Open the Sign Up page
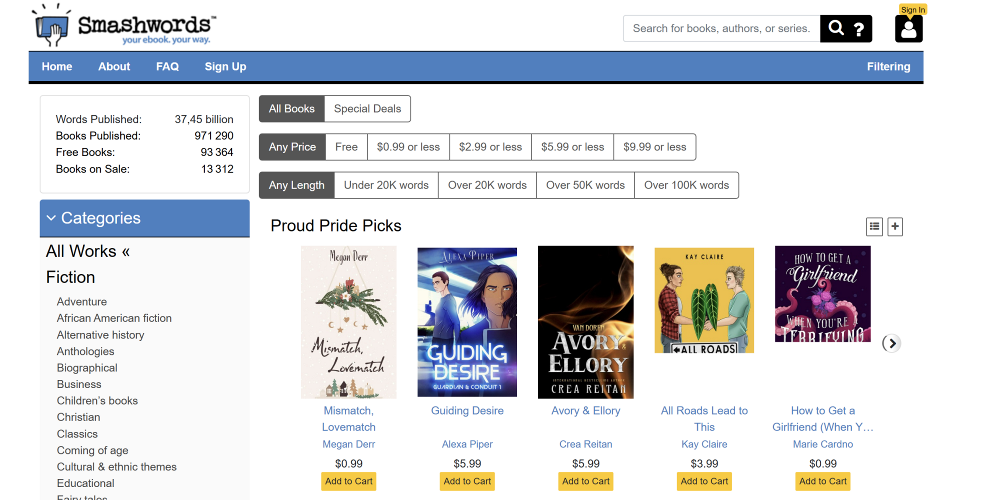Image resolution: width=1000 pixels, height=500 pixels. pyautogui.click(x=225, y=66)
